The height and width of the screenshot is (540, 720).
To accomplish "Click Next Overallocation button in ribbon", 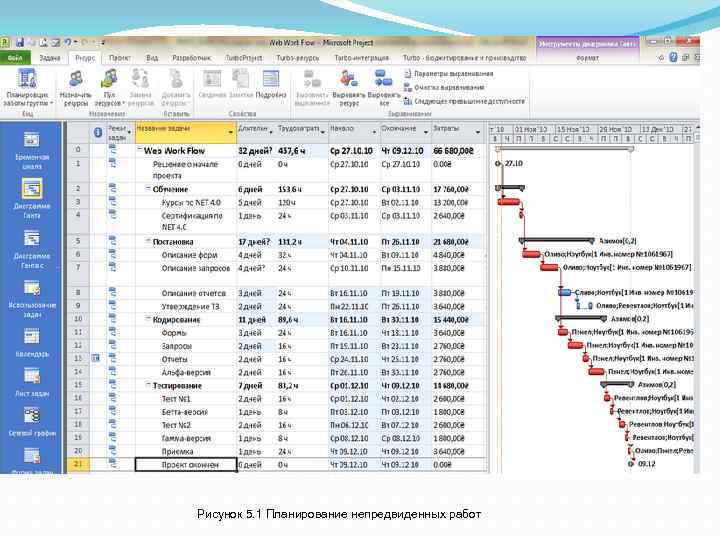I will (464, 101).
